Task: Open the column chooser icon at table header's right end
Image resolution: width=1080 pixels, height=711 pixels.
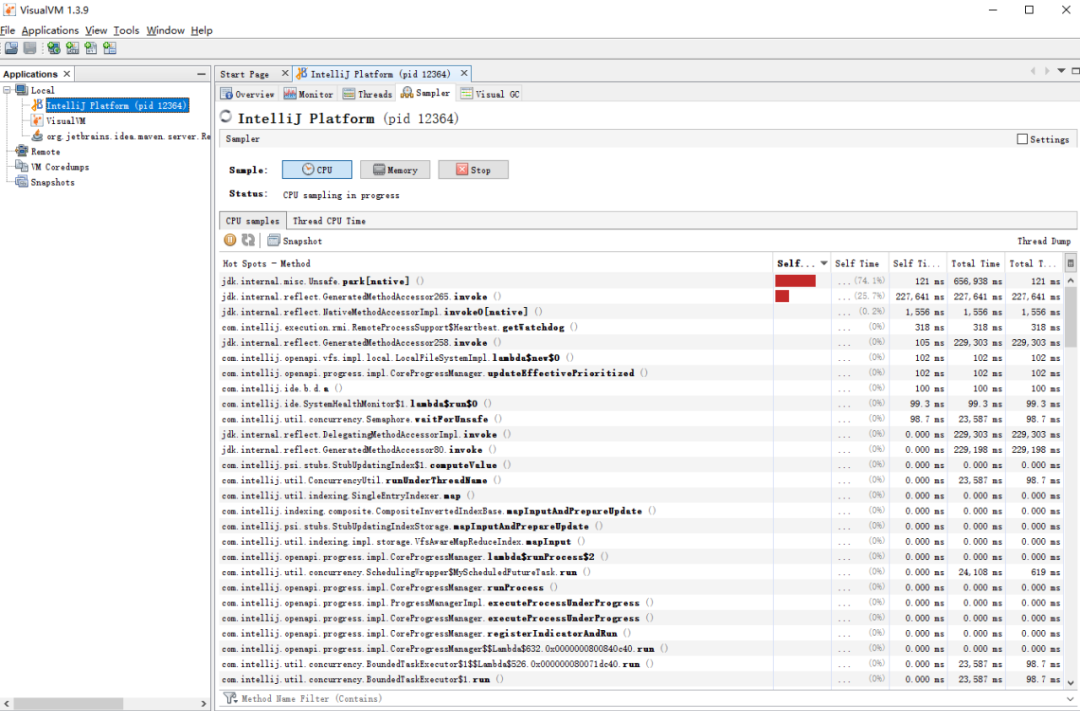Action: (1070, 262)
